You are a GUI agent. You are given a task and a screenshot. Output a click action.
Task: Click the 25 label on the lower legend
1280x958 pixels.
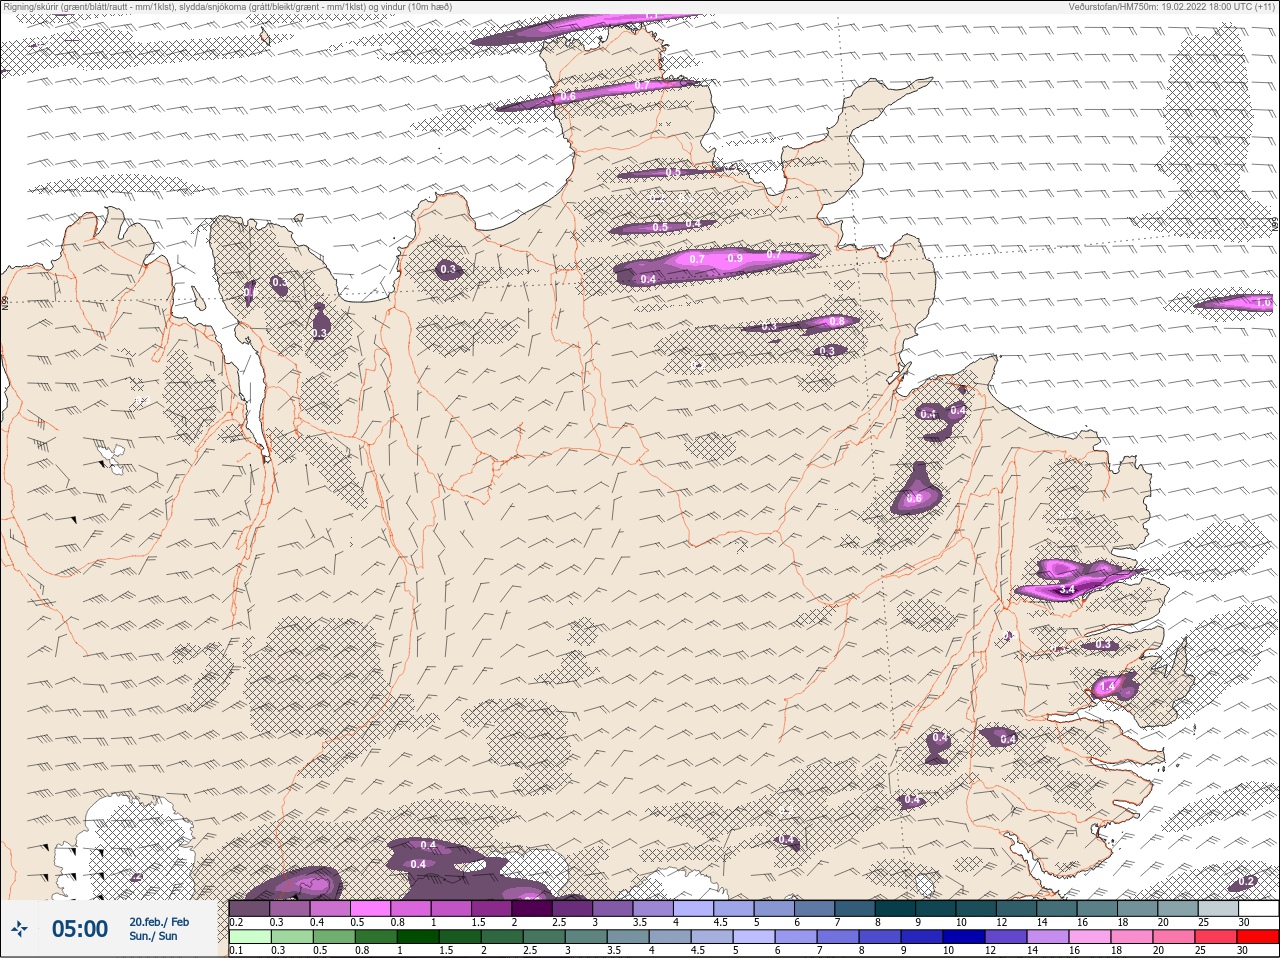click(x=1201, y=950)
